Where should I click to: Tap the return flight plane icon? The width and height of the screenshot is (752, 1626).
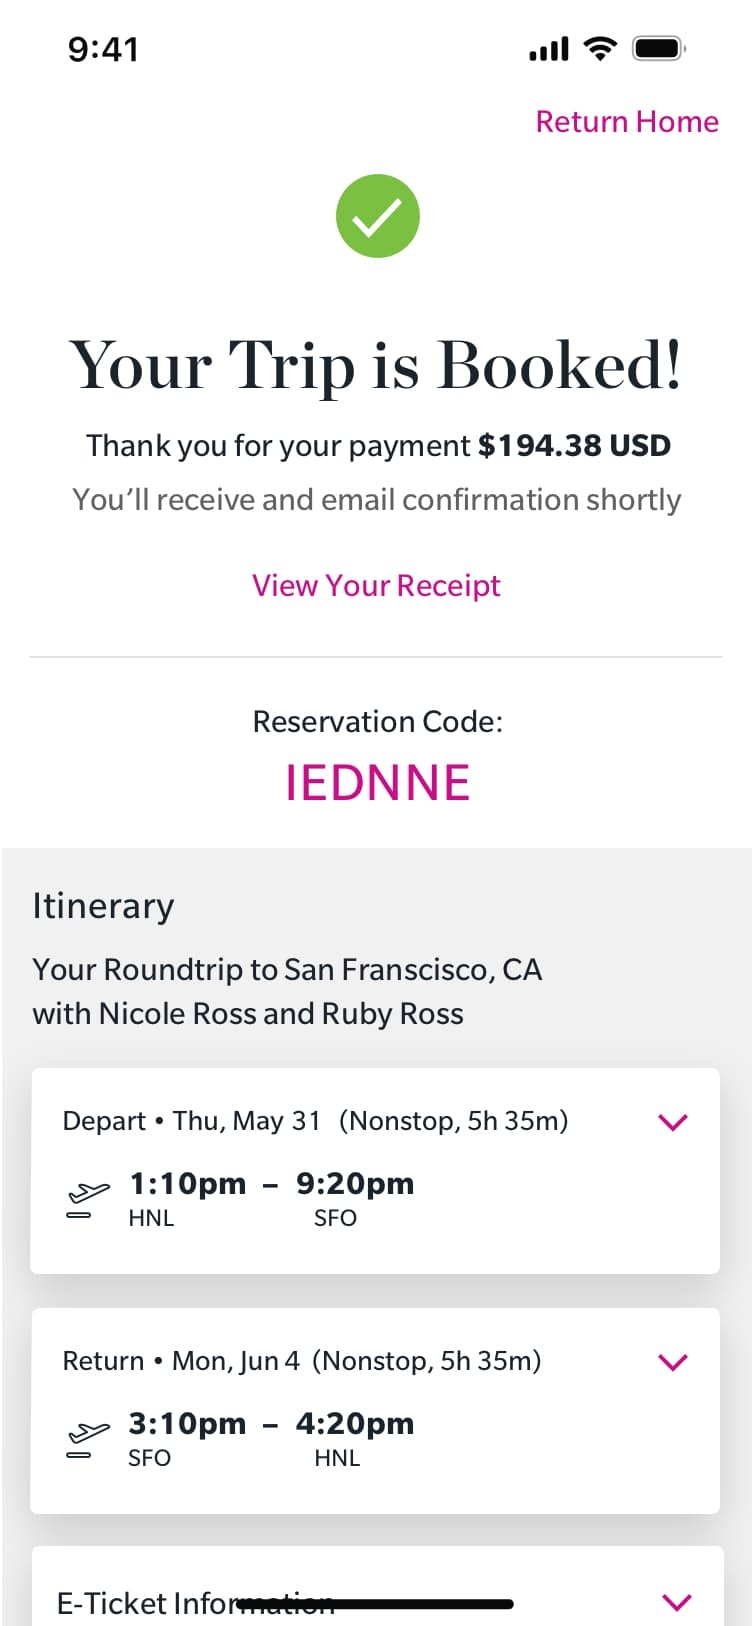click(x=87, y=1438)
